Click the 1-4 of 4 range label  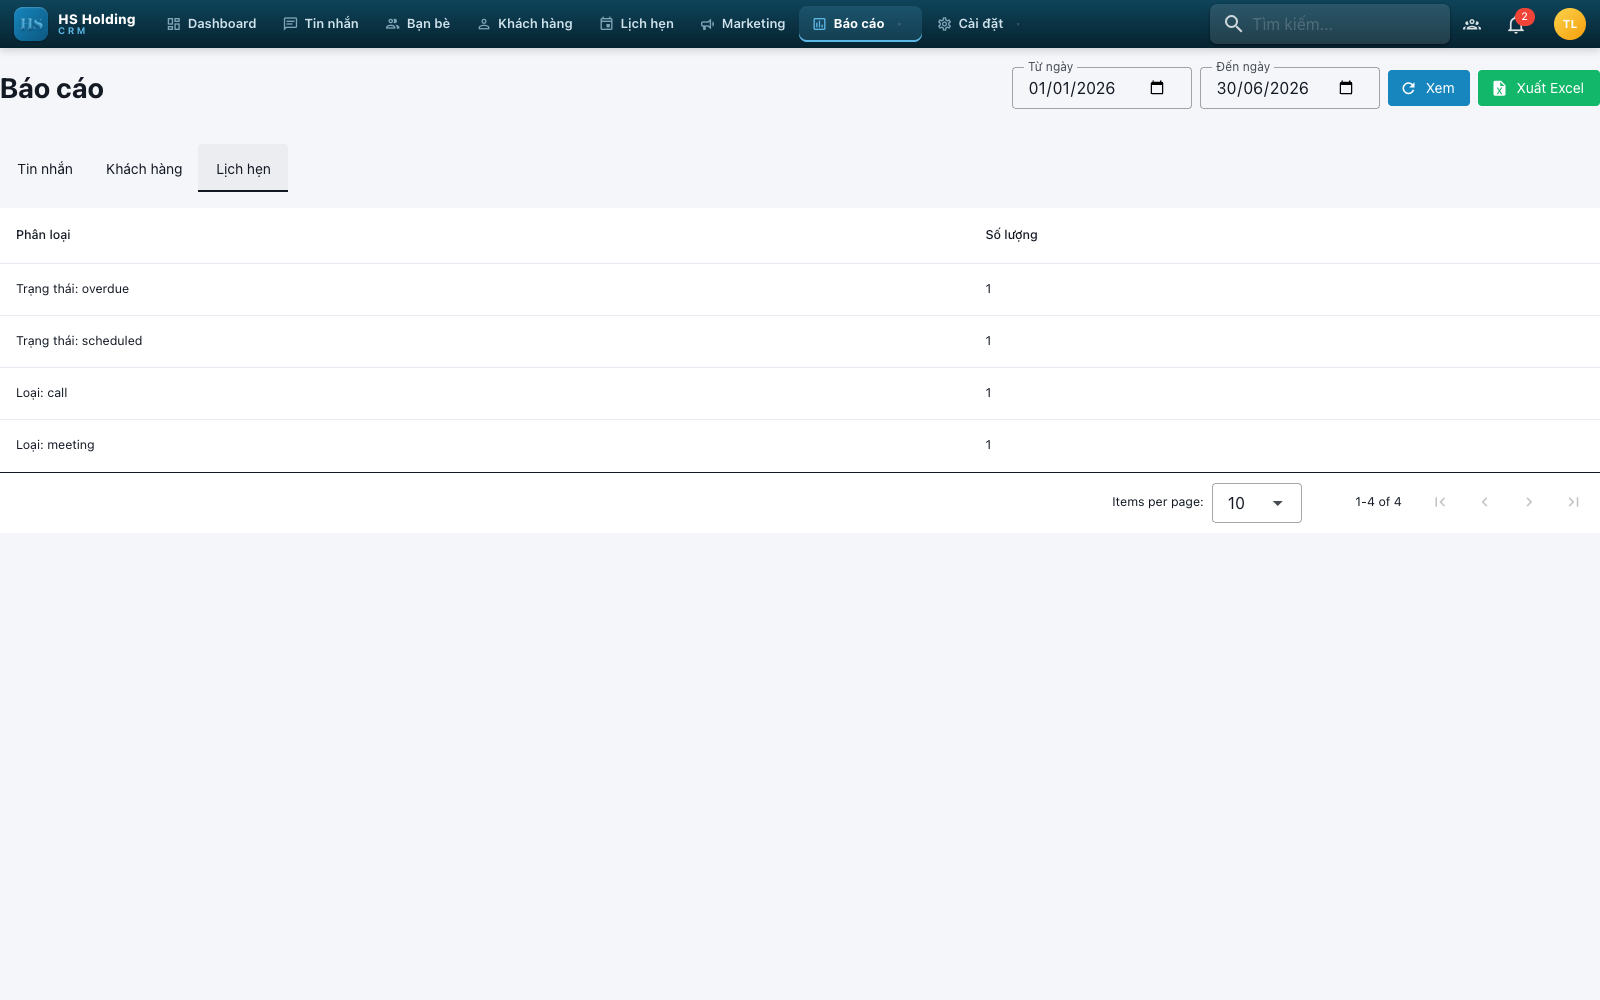tap(1378, 502)
